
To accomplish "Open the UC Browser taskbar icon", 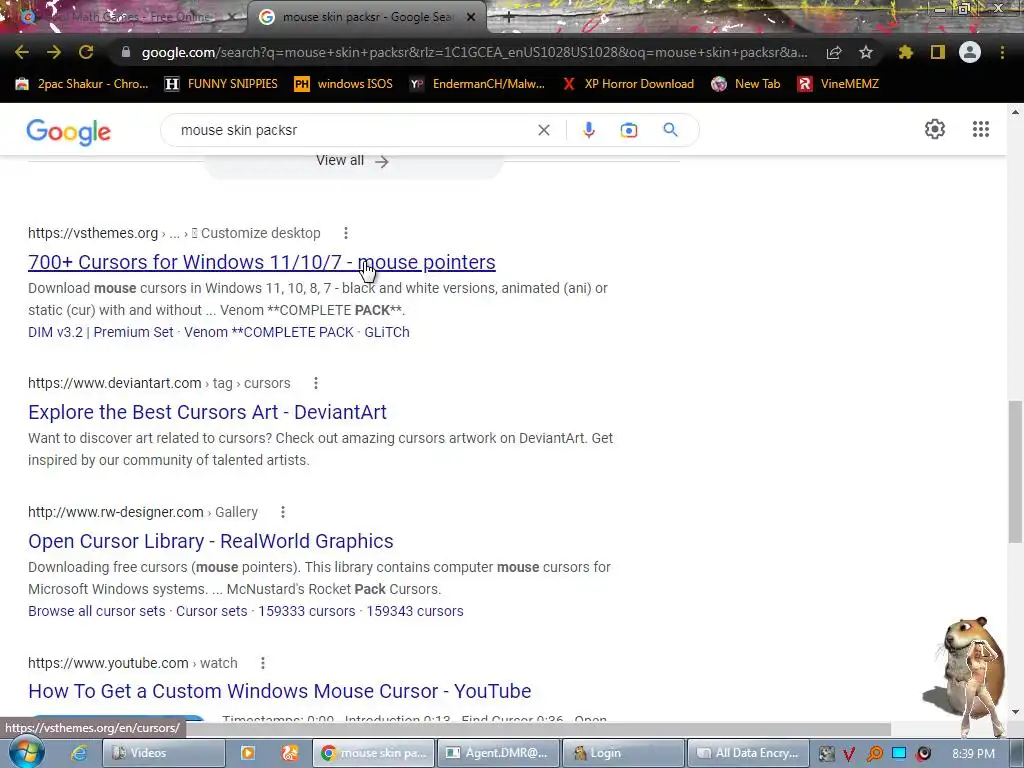I will (x=290, y=753).
